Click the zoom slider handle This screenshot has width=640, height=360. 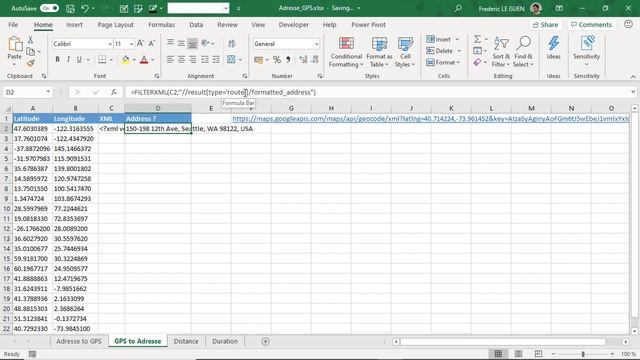click(583, 354)
